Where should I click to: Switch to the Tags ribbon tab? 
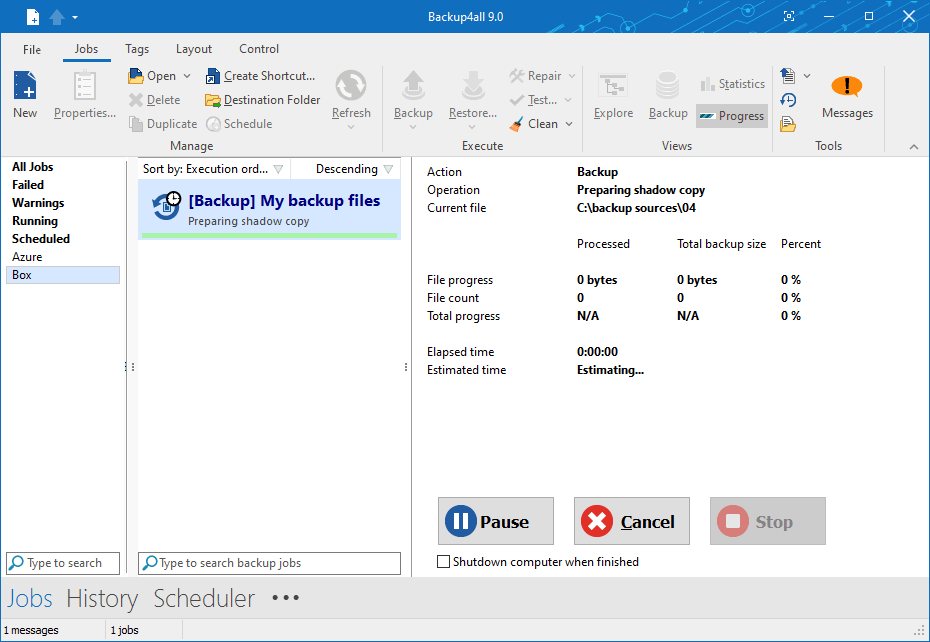tap(137, 49)
